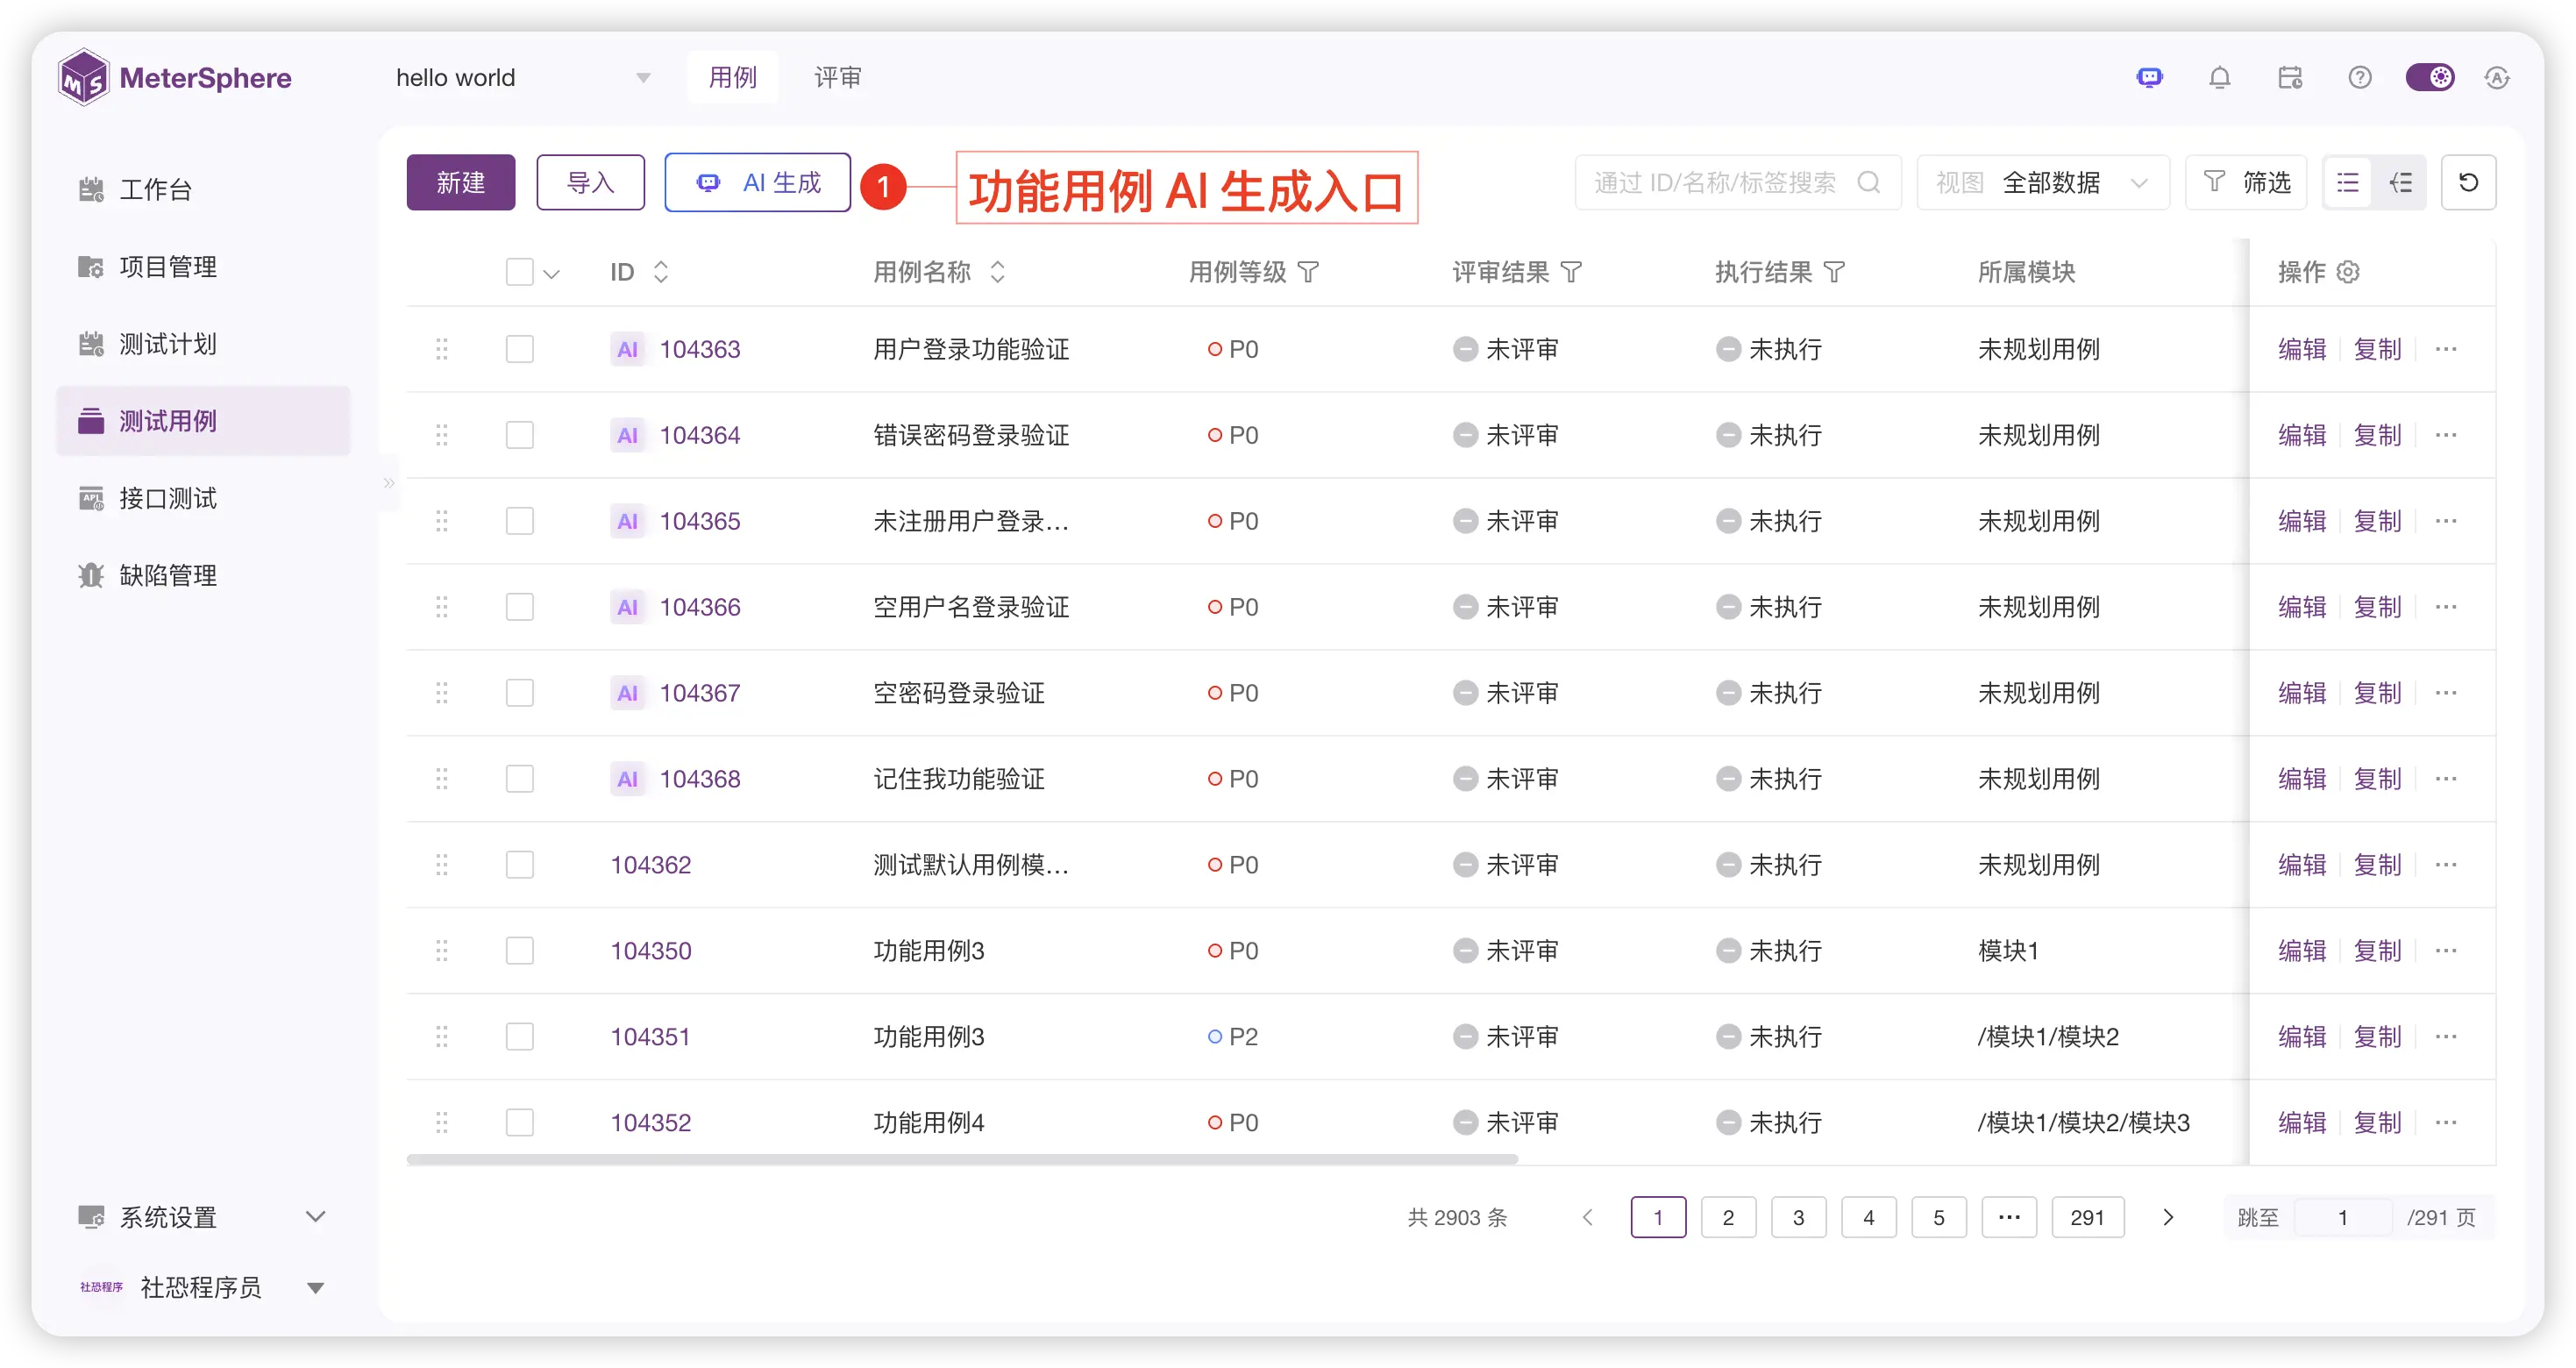Image resolution: width=2576 pixels, height=1368 pixels.
Task: Click drag handle of row 104350
Action: coord(441,951)
